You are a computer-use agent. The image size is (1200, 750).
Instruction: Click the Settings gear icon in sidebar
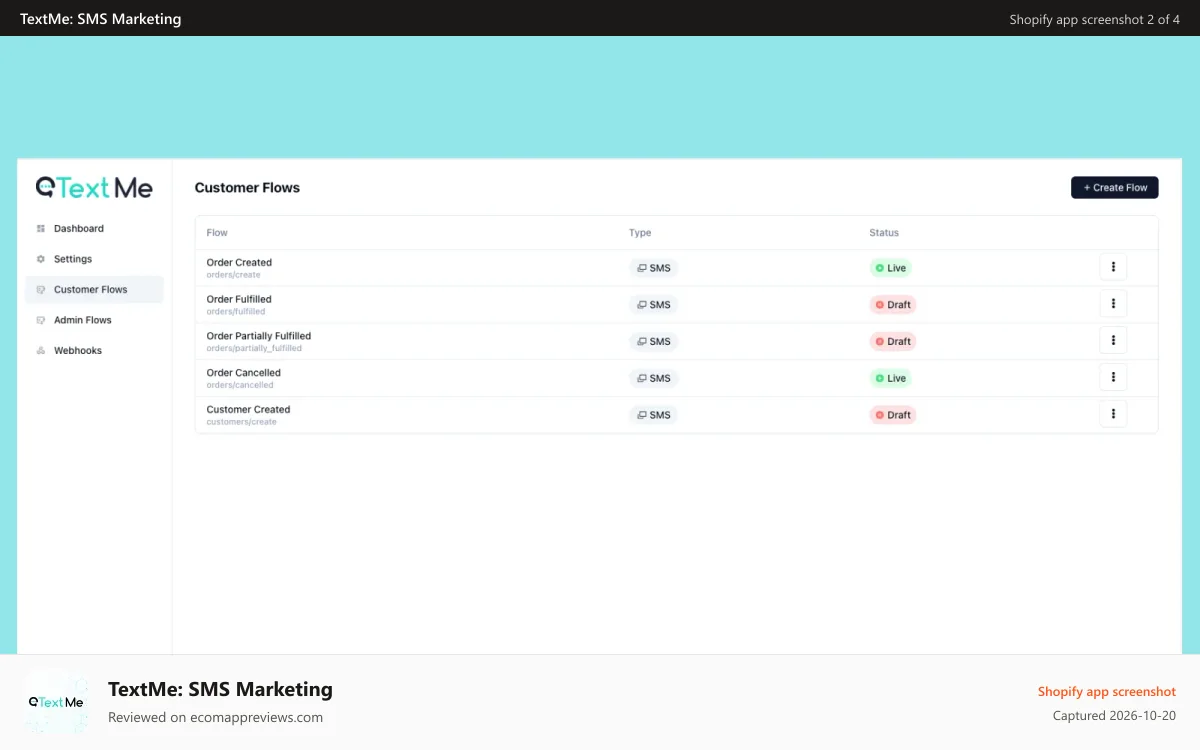tap(41, 259)
